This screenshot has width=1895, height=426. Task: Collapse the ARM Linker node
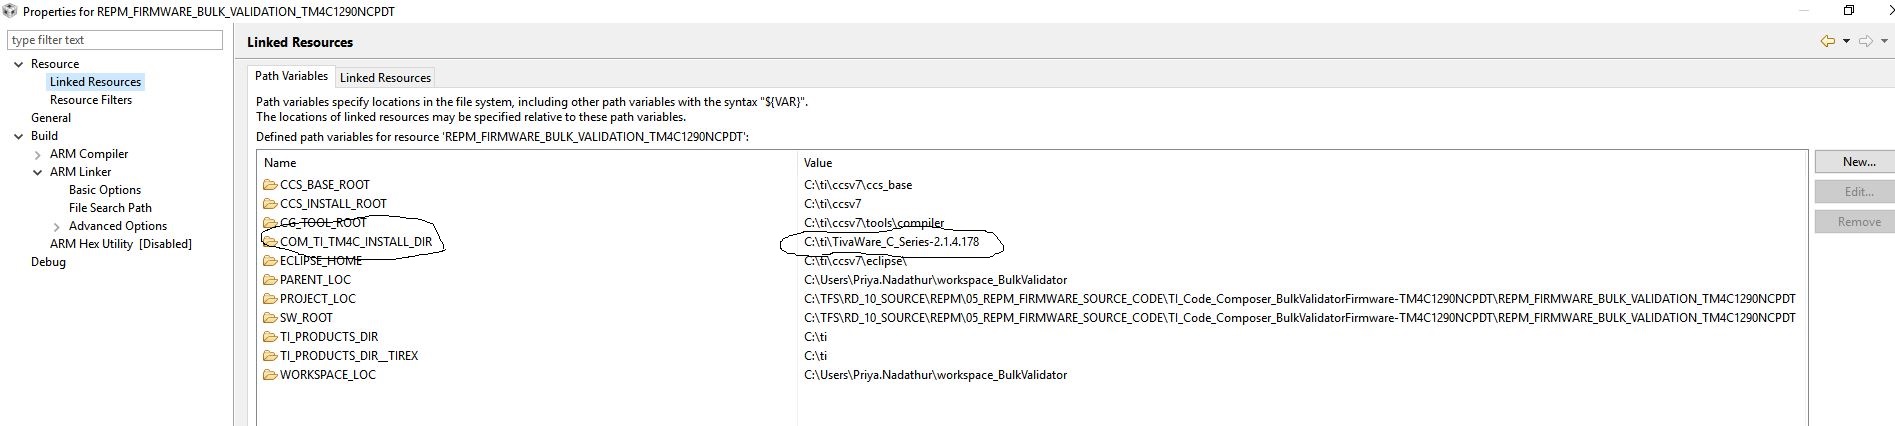(x=38, y=173)
